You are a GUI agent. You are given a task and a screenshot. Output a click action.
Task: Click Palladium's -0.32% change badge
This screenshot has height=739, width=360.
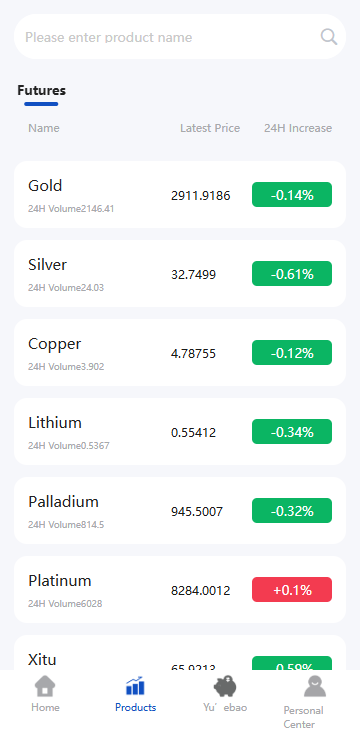(x=292, y=511)
